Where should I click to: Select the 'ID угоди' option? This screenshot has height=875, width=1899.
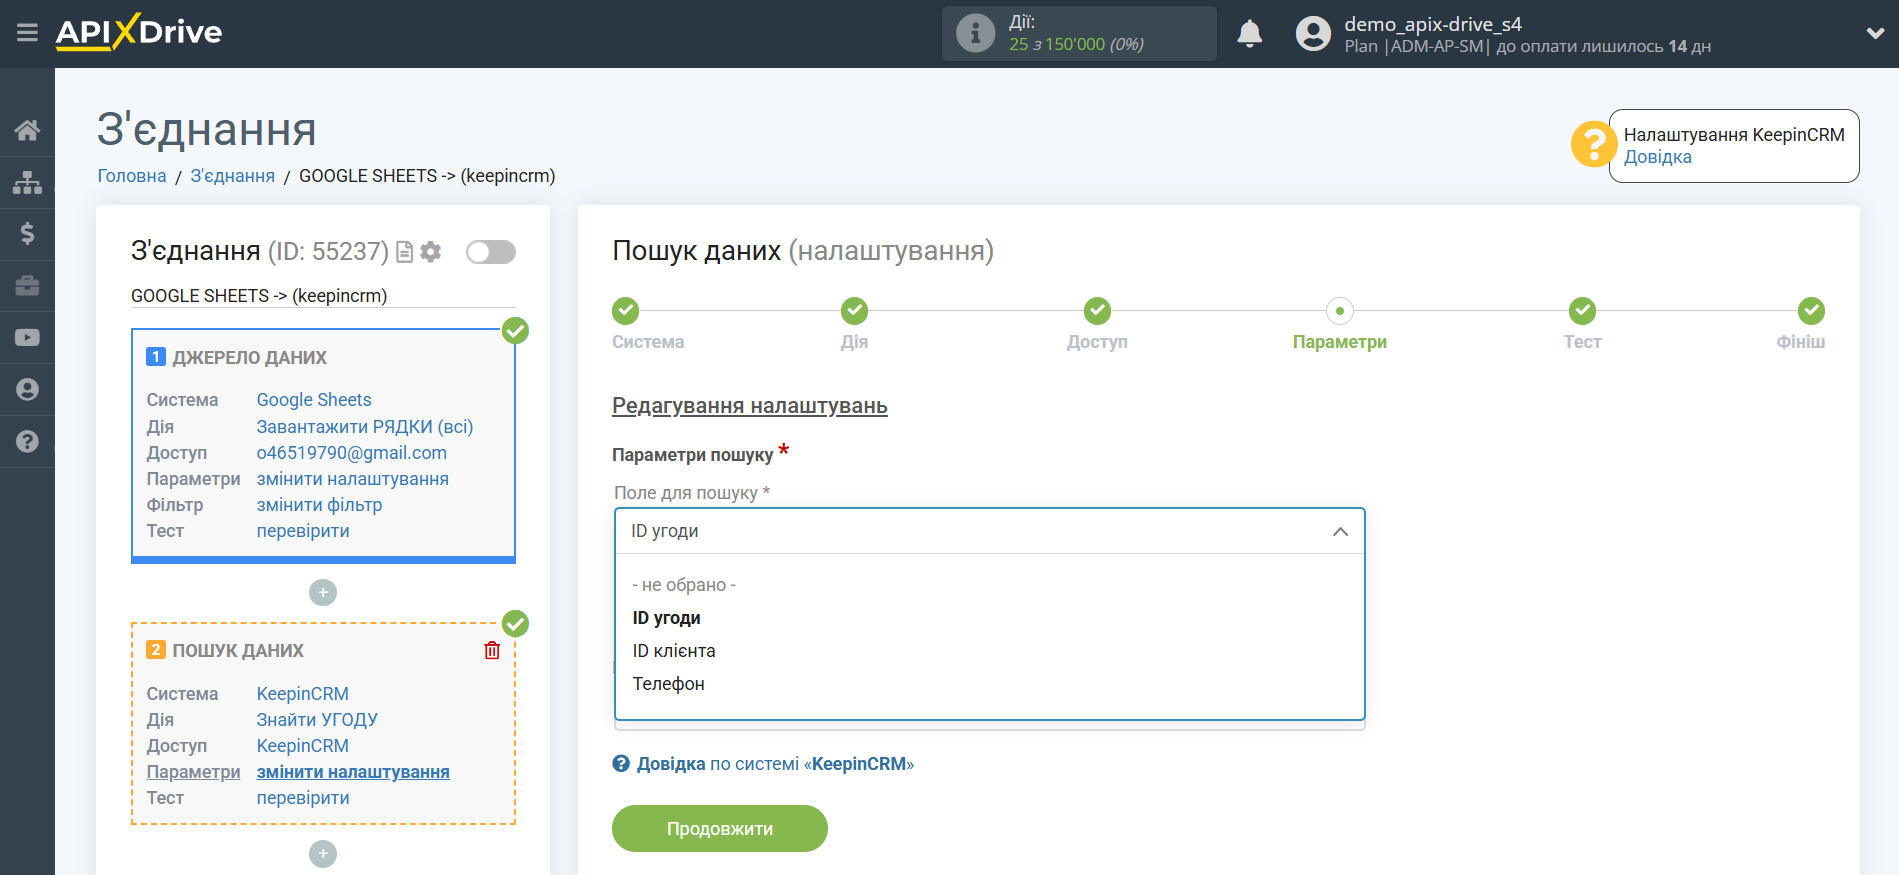pyautogui.click(x=667, y=618)
